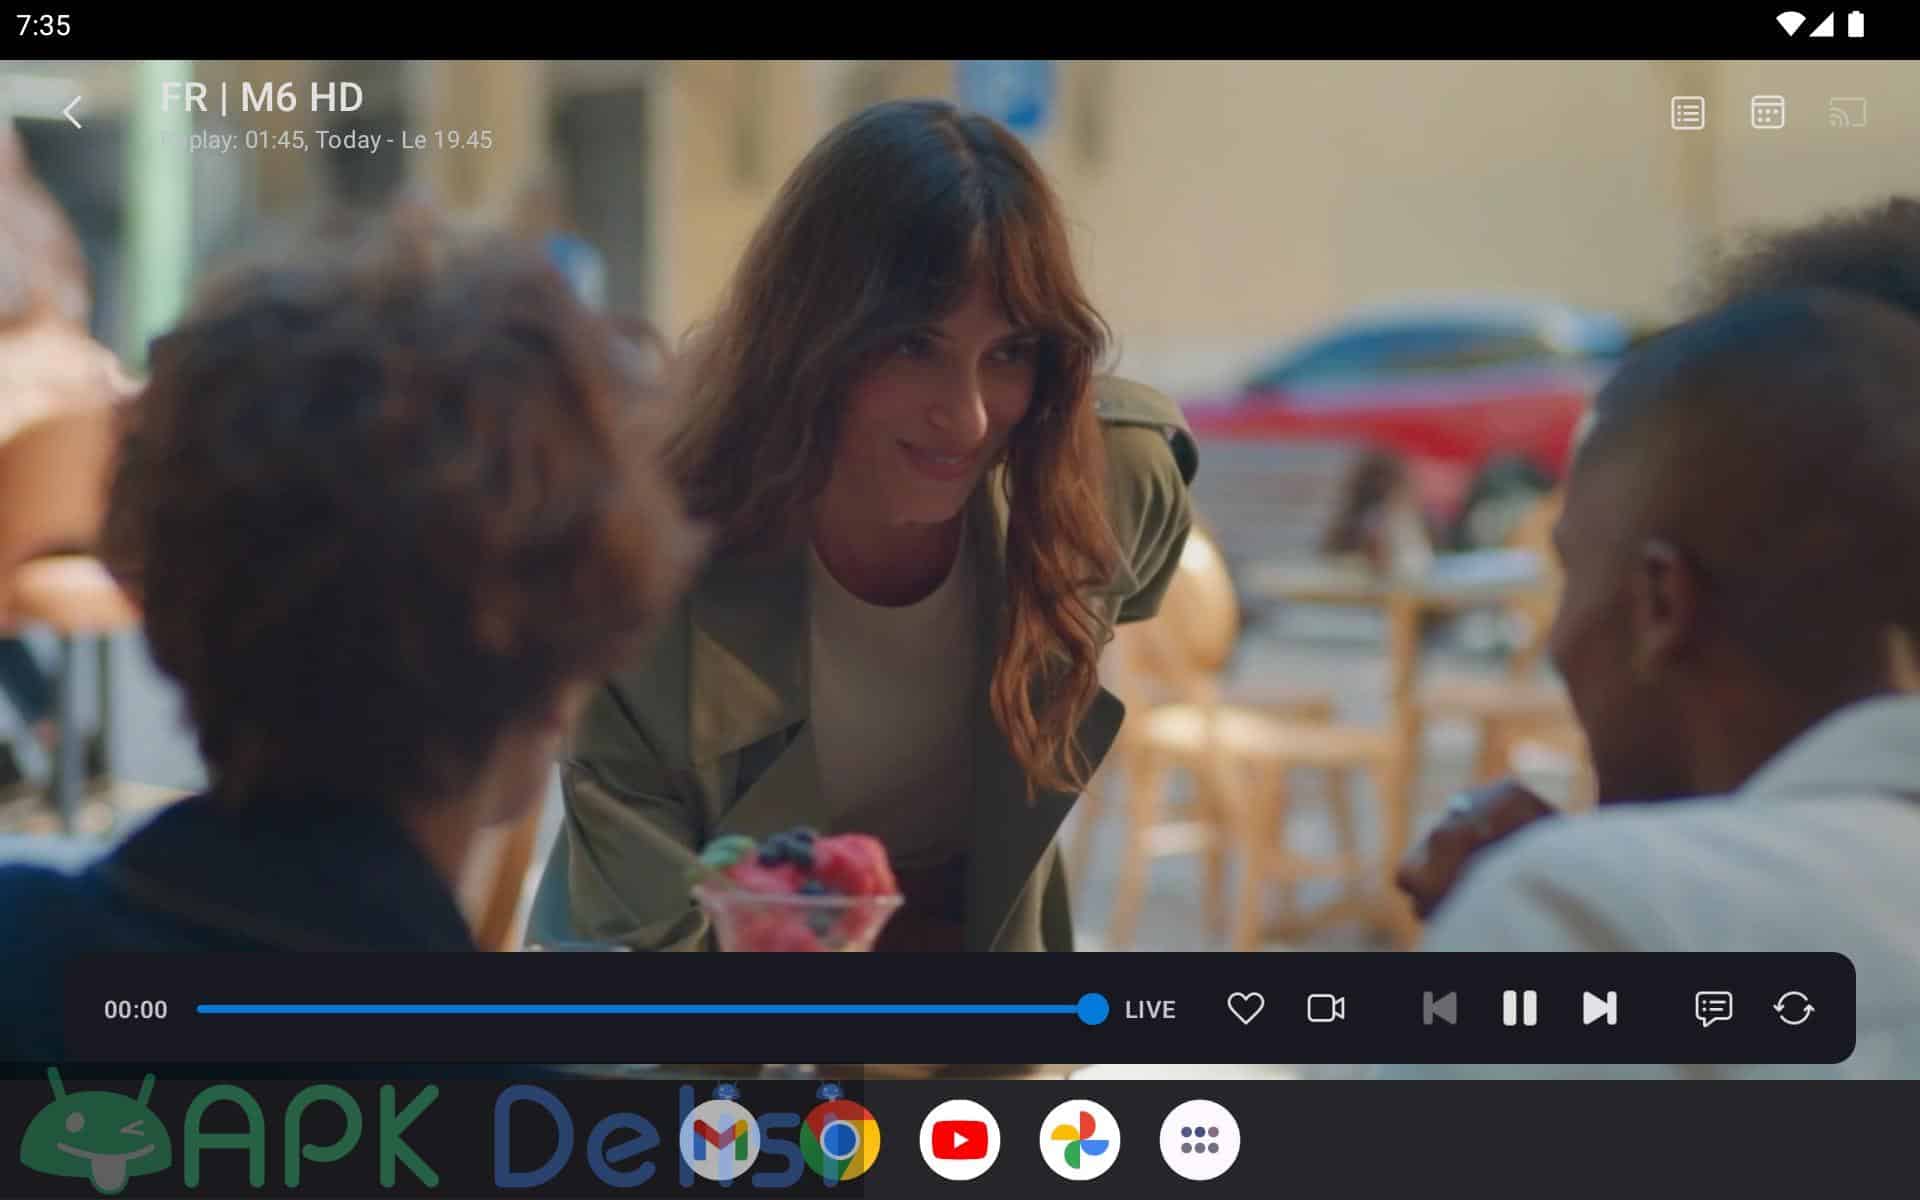Click the Replay program info subtitle
Image resolution: width=1920 pixels, height=1200 pixels.
pyautogui.click(x=326, y=140)
